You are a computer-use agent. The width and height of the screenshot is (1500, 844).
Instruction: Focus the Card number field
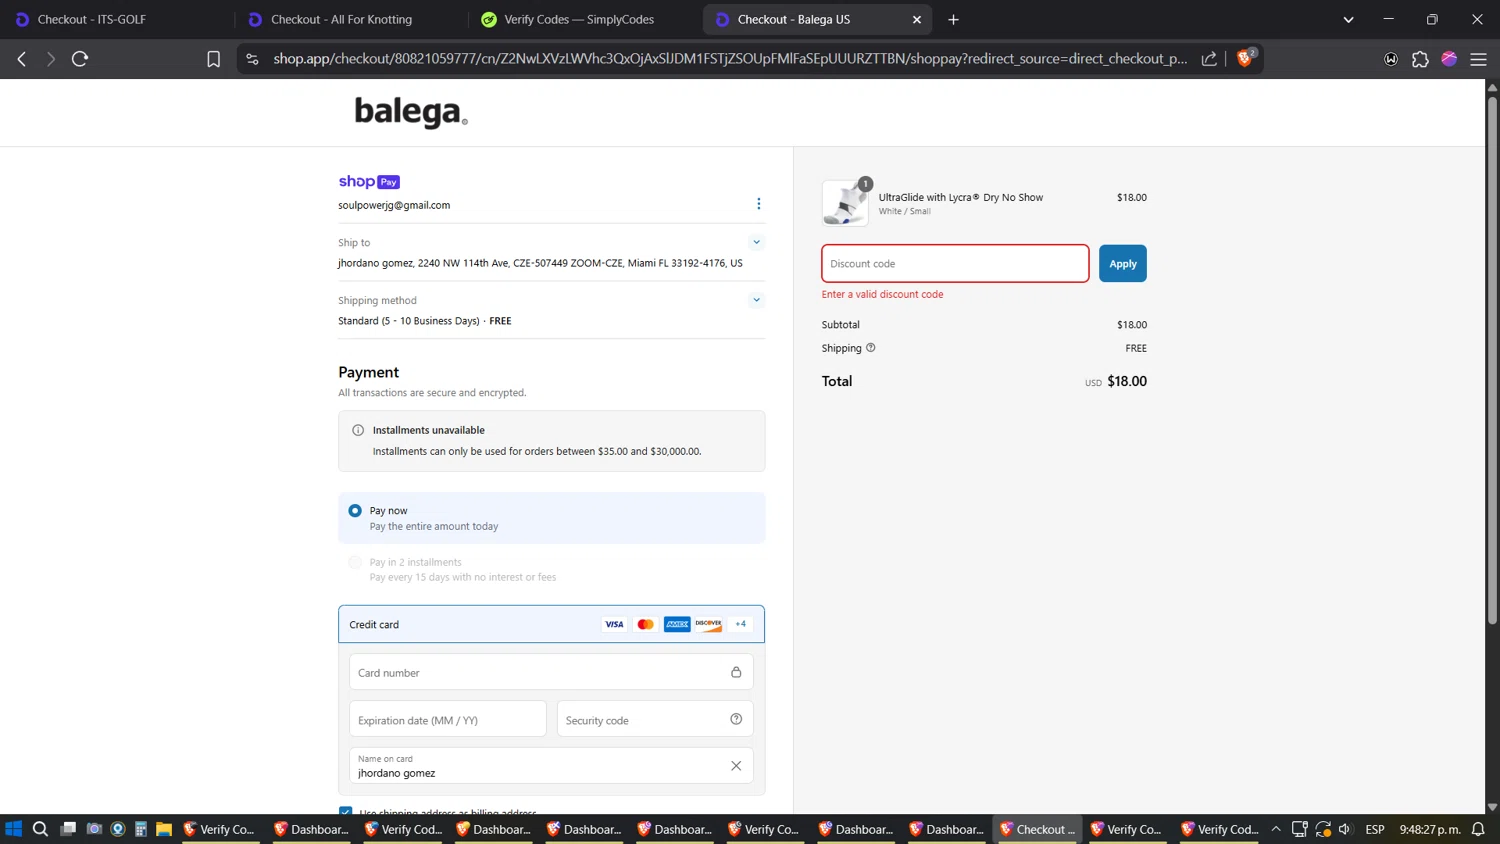coord(551,672)
